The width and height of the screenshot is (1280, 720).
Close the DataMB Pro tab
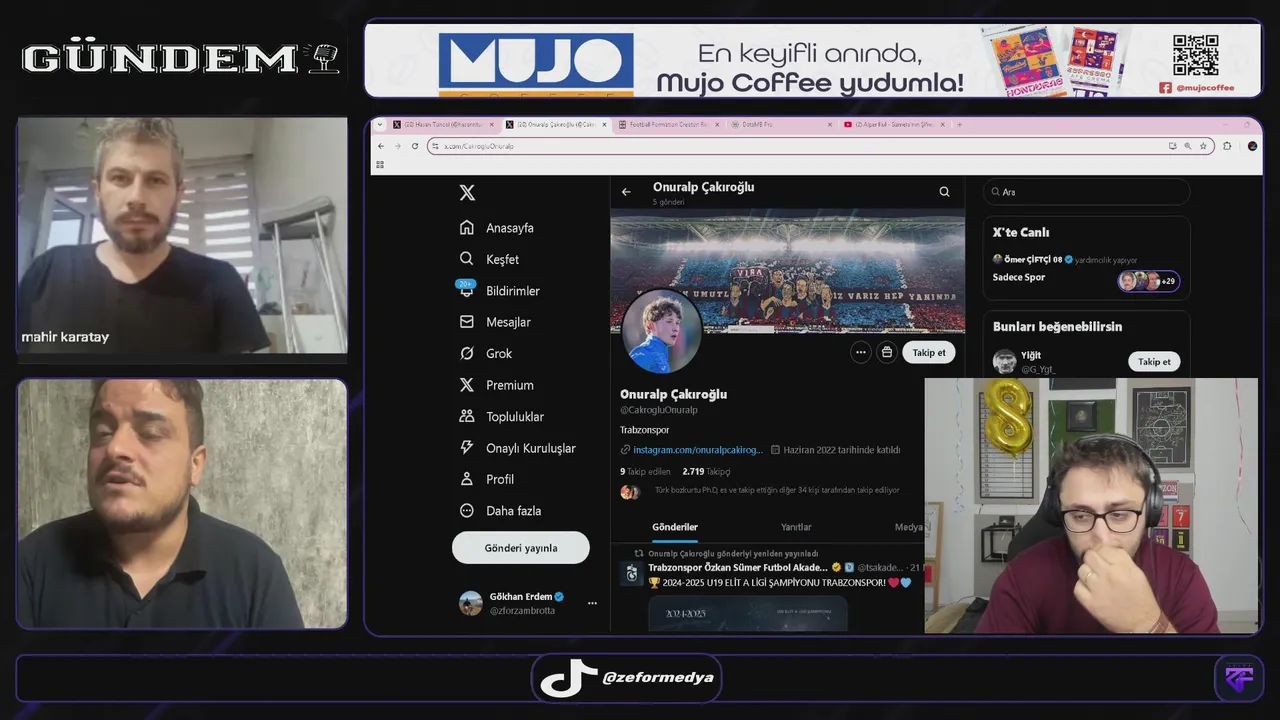[829, 125]
